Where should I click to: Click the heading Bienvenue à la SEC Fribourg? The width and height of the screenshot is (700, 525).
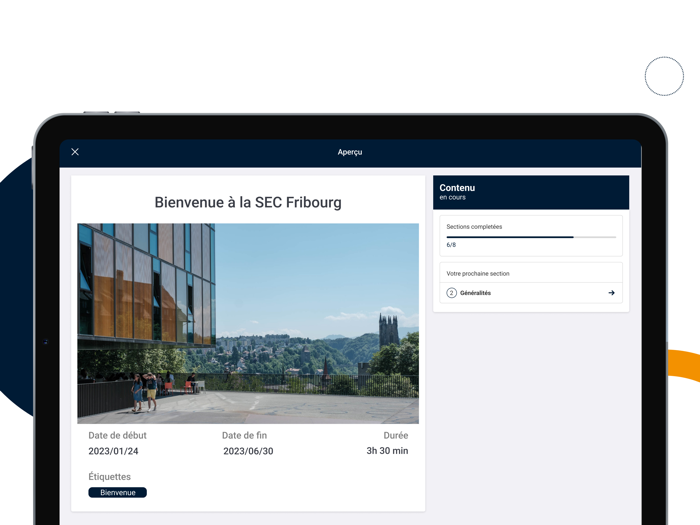pos(248,202)
